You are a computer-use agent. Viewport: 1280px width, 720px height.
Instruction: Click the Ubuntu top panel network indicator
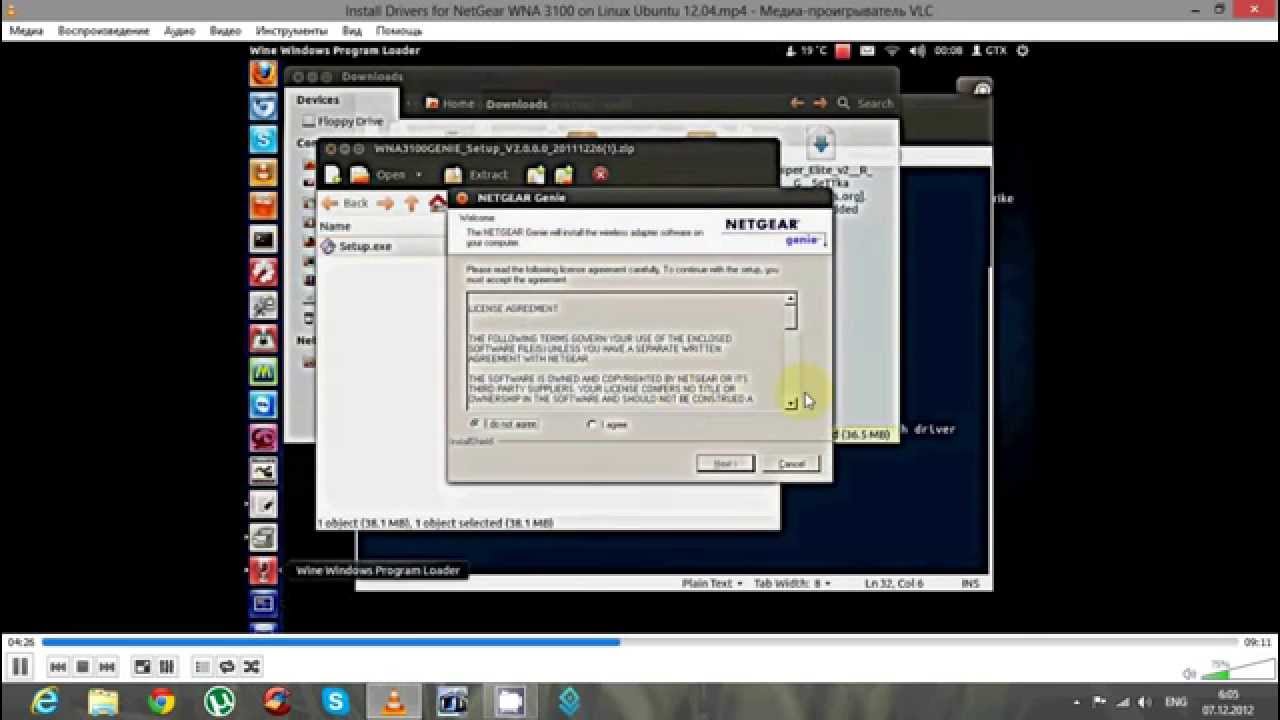[892, 50]
